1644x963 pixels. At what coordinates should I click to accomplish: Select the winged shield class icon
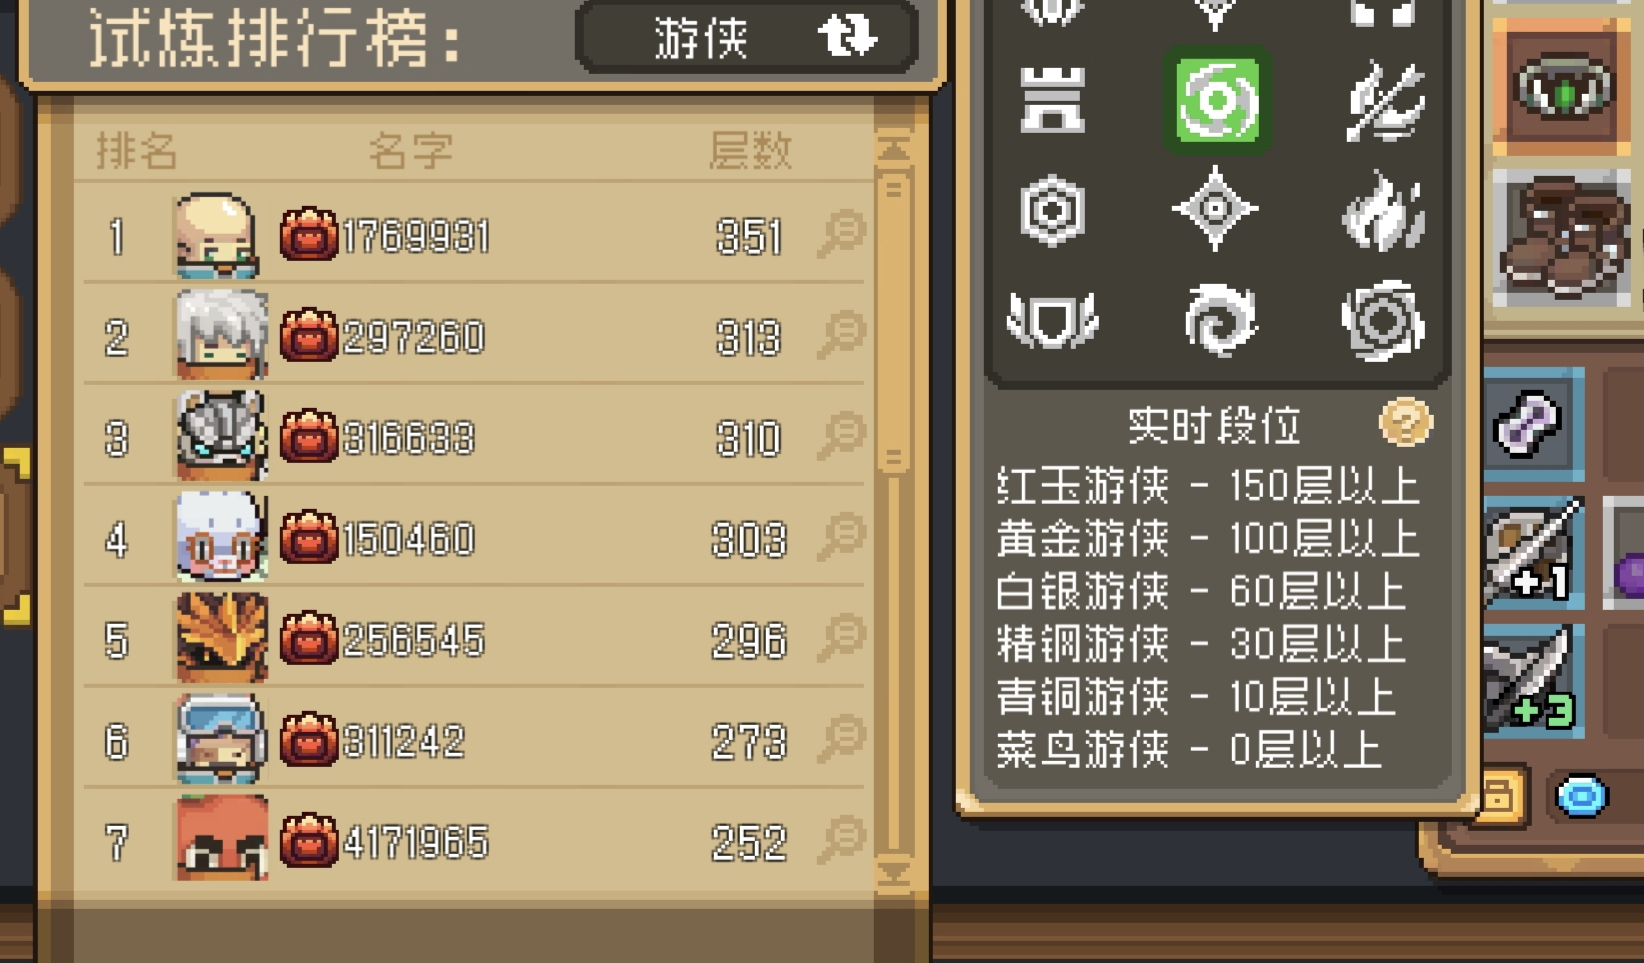(1052, 320)
